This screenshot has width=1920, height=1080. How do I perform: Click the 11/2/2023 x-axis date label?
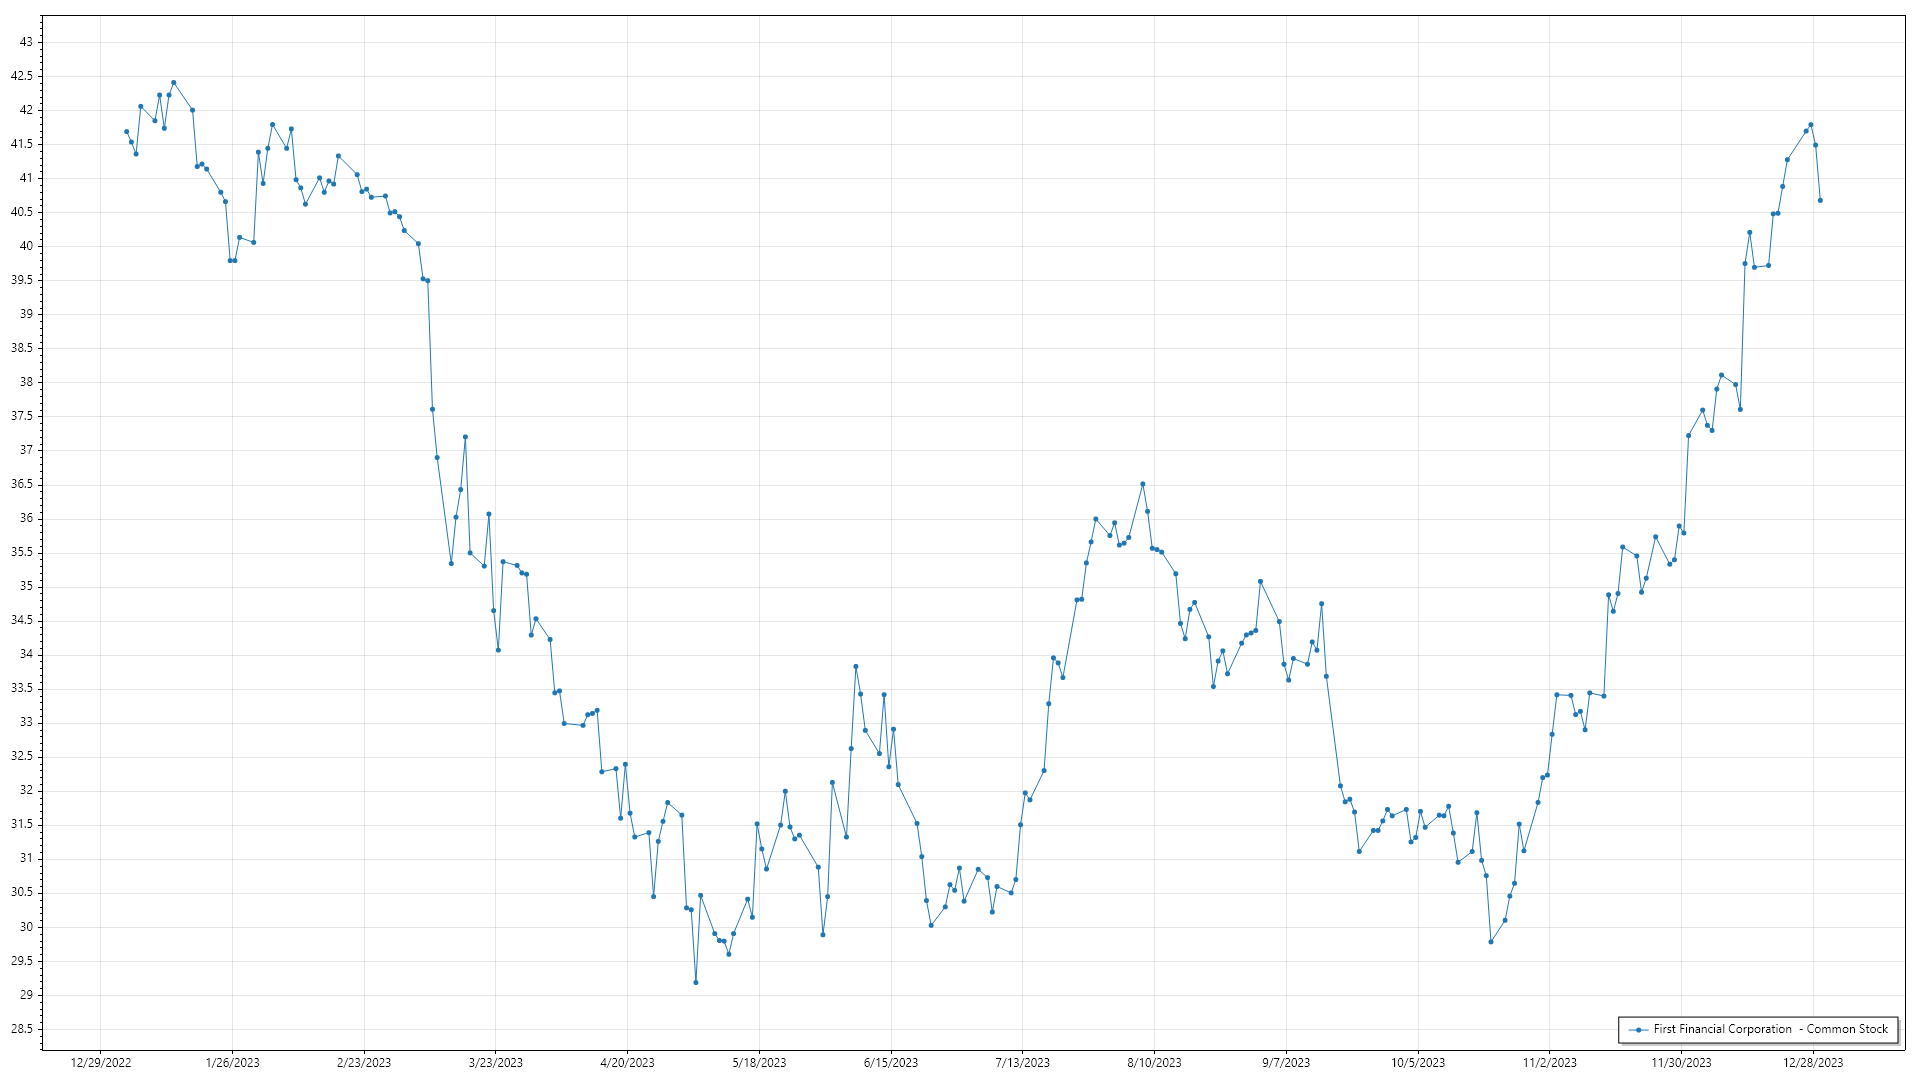coord(1549,1063)
